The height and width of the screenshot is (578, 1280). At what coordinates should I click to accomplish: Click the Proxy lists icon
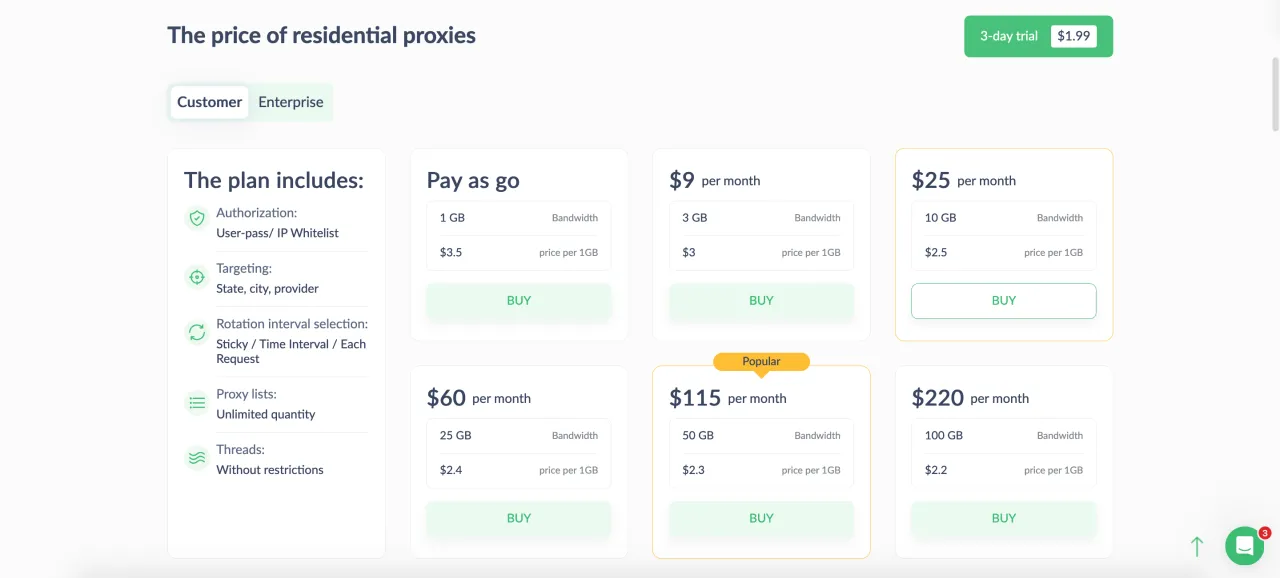(197, 403)
